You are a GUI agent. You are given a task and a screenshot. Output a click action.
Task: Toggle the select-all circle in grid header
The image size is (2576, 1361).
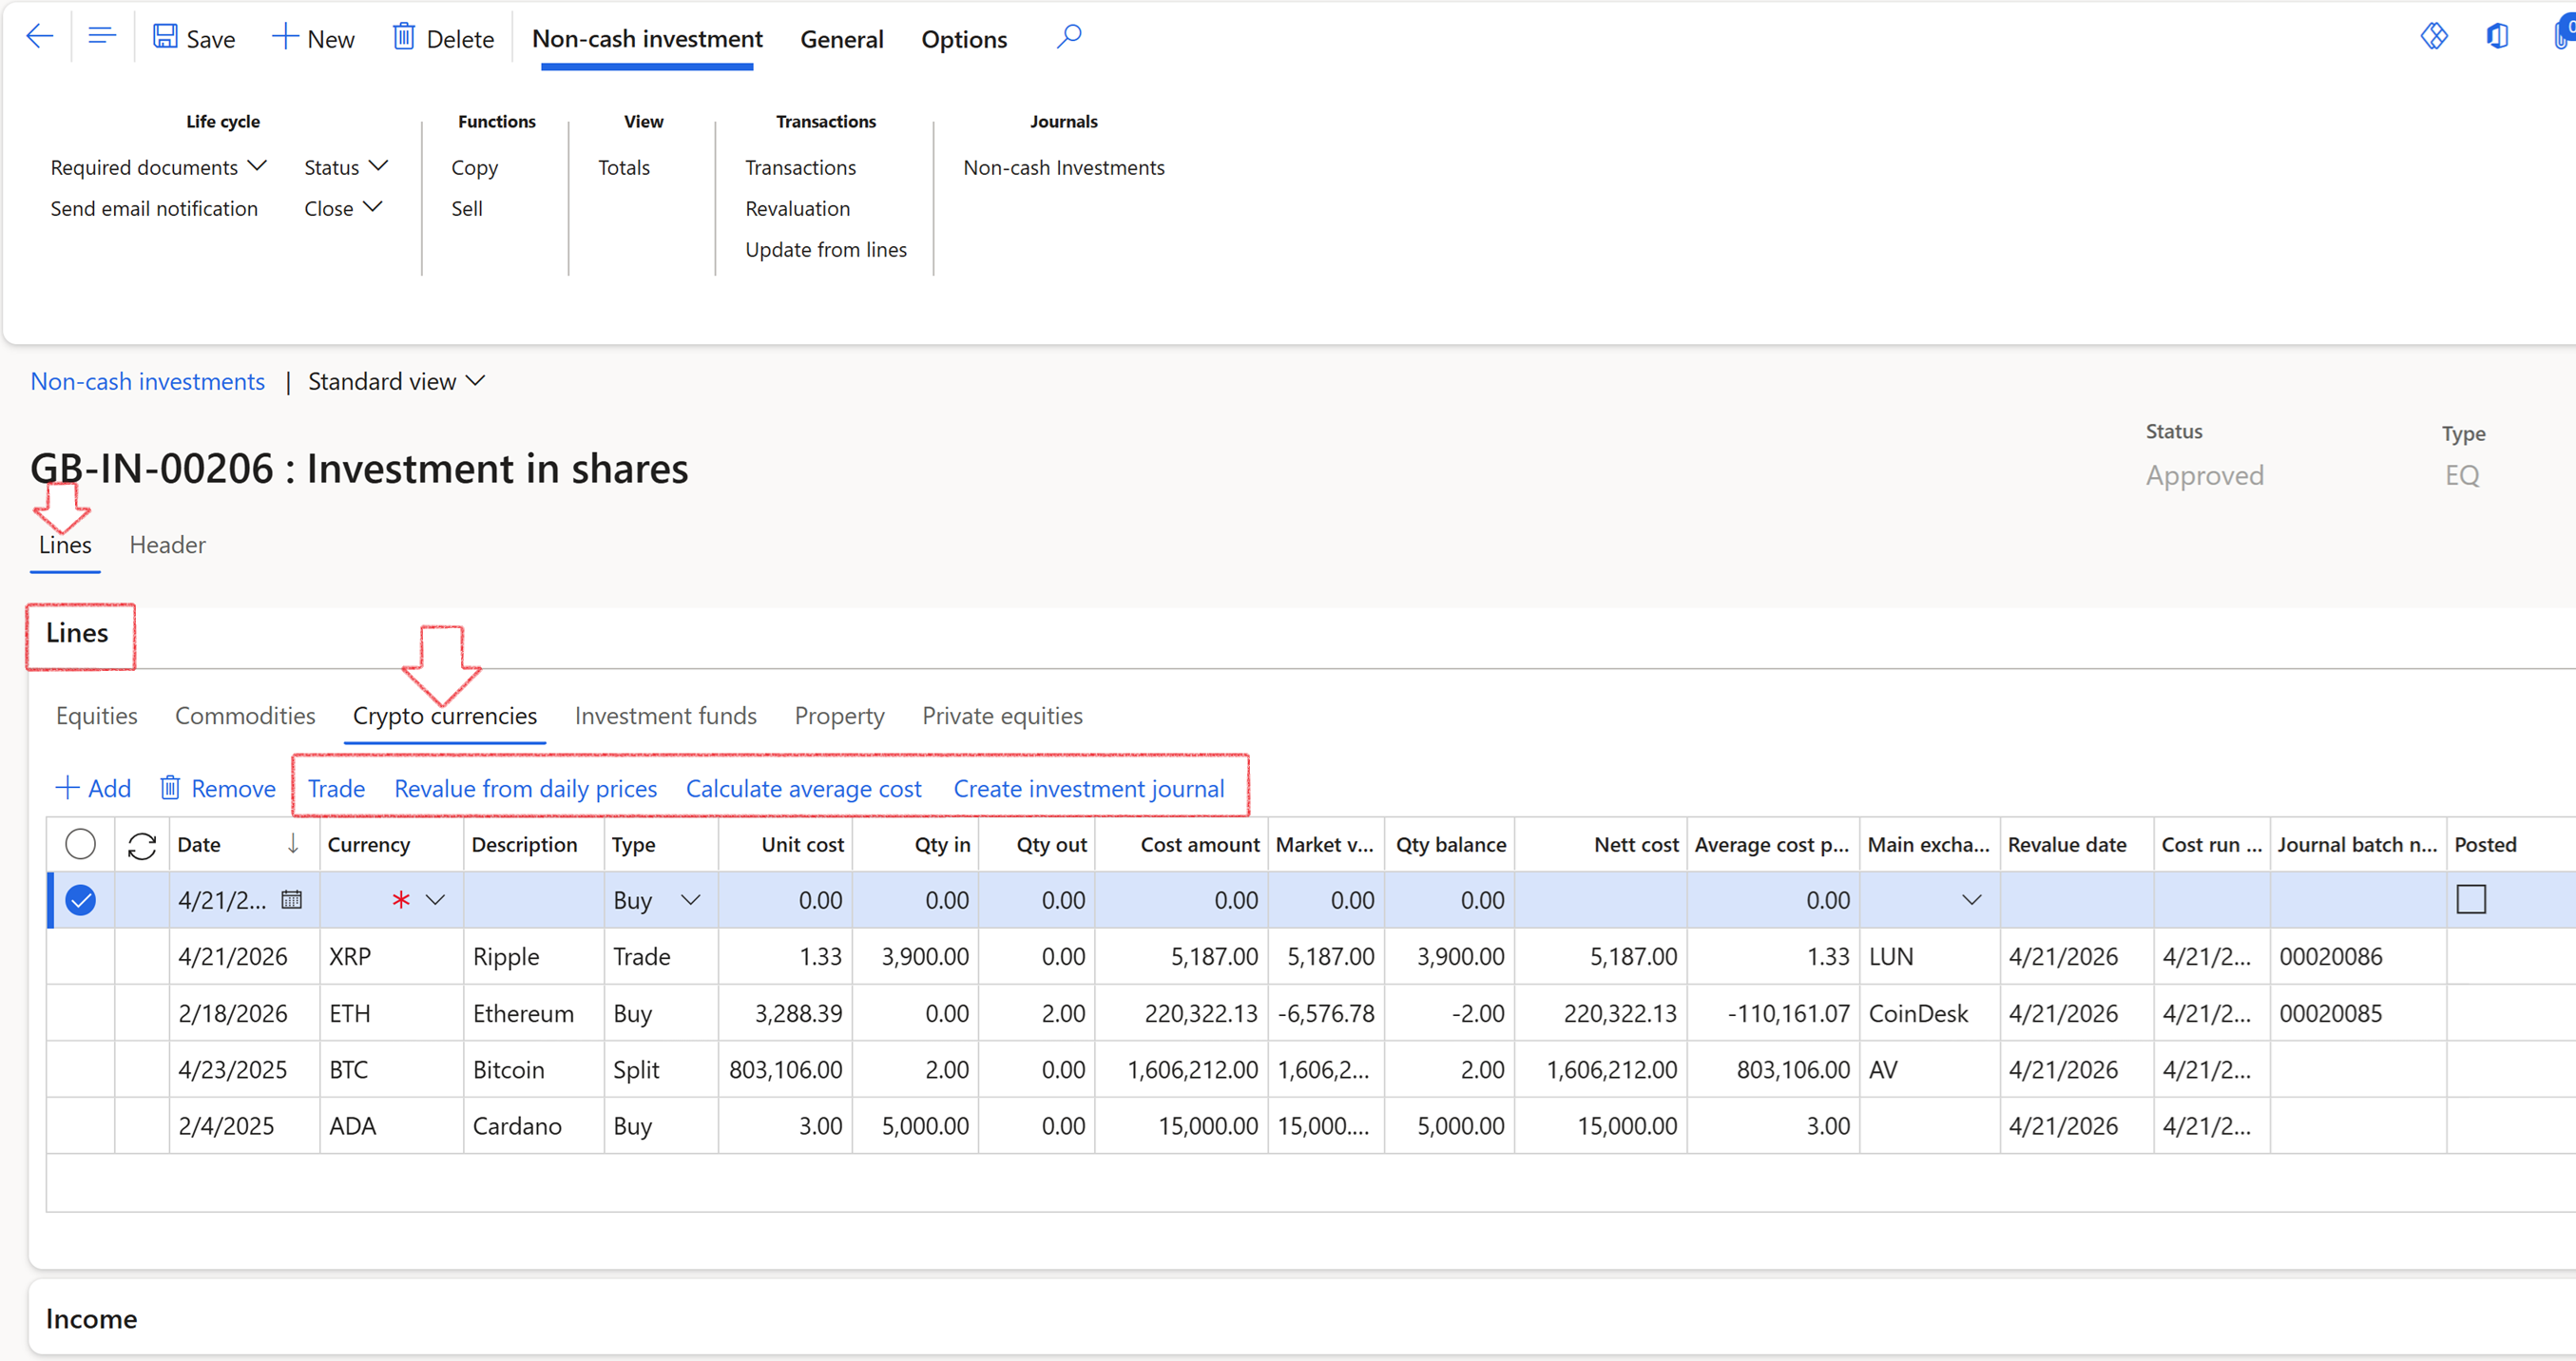click(x=80, y=845)
